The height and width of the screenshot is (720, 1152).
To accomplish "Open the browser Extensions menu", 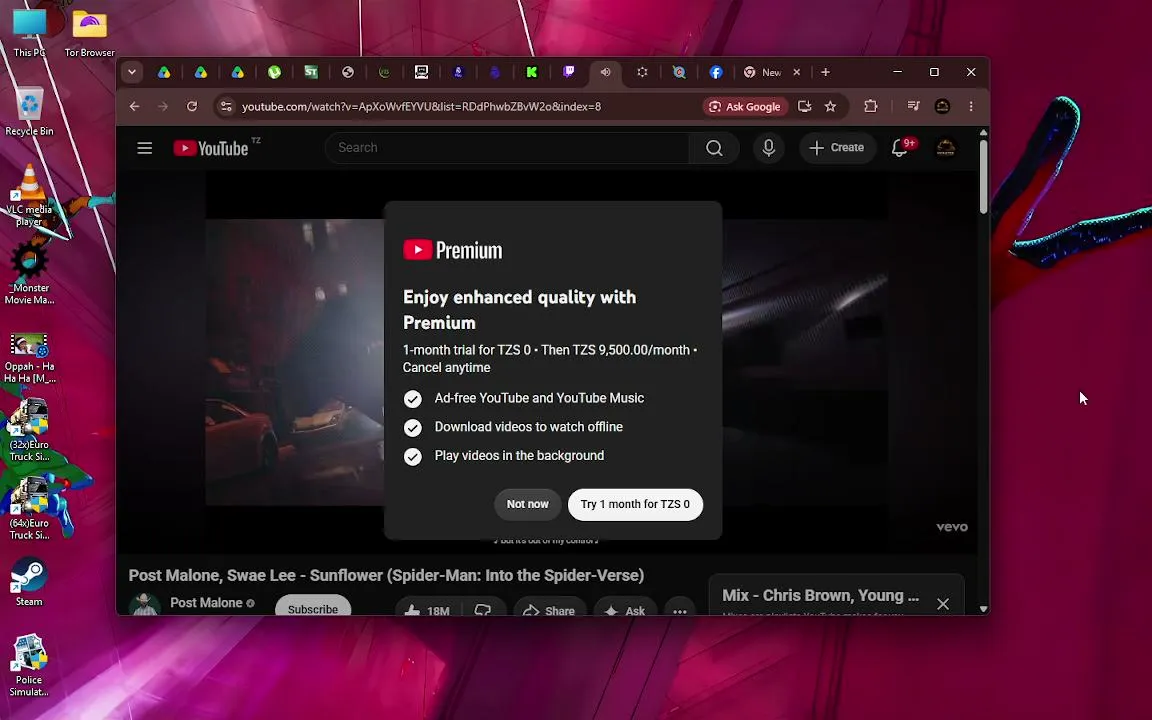I will click(871, 107).
